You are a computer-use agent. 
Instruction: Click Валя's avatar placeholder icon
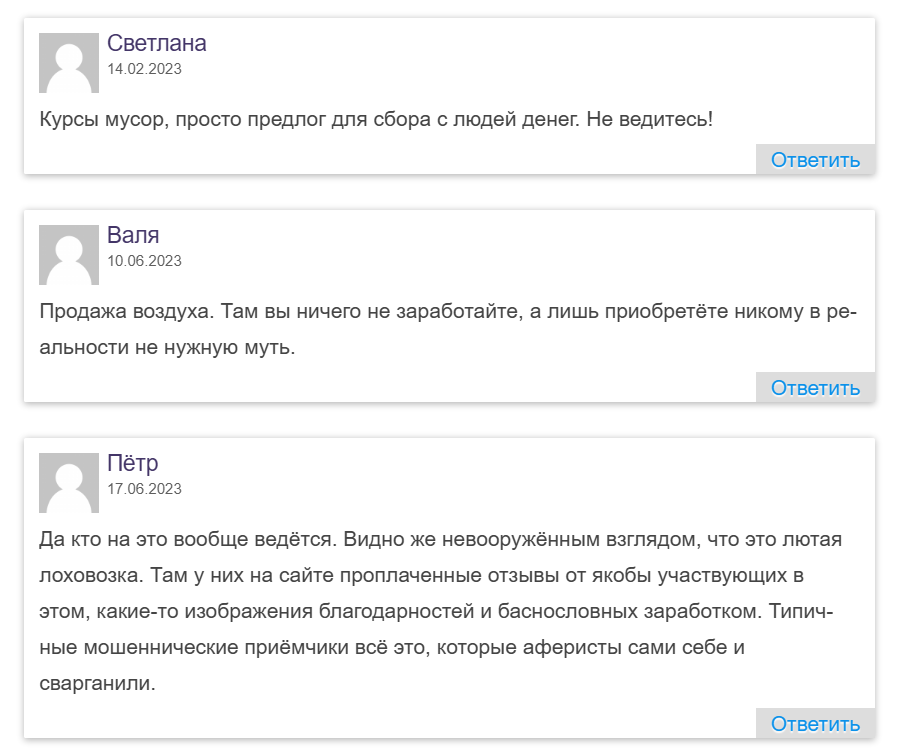(69, 255)
